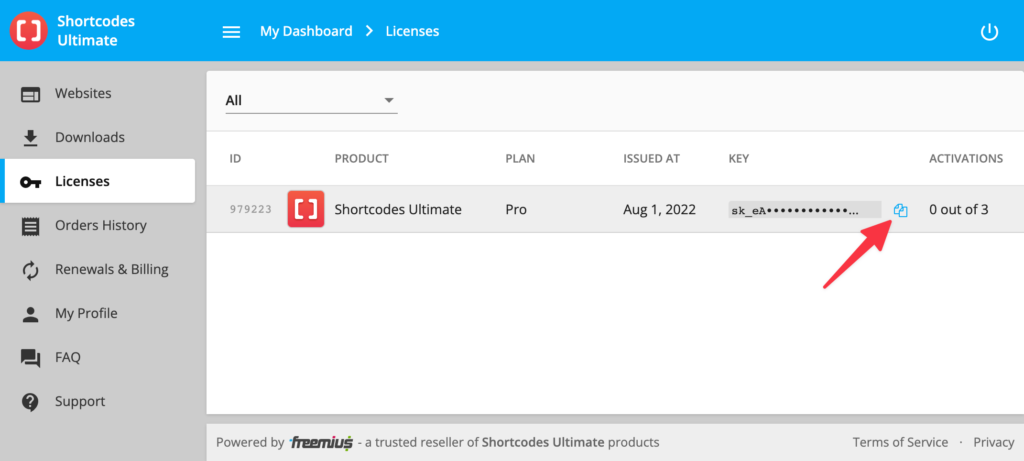Viewport: 1024px width, 461px height.
Task: Click the power logout icon
Action: (989, 32)
